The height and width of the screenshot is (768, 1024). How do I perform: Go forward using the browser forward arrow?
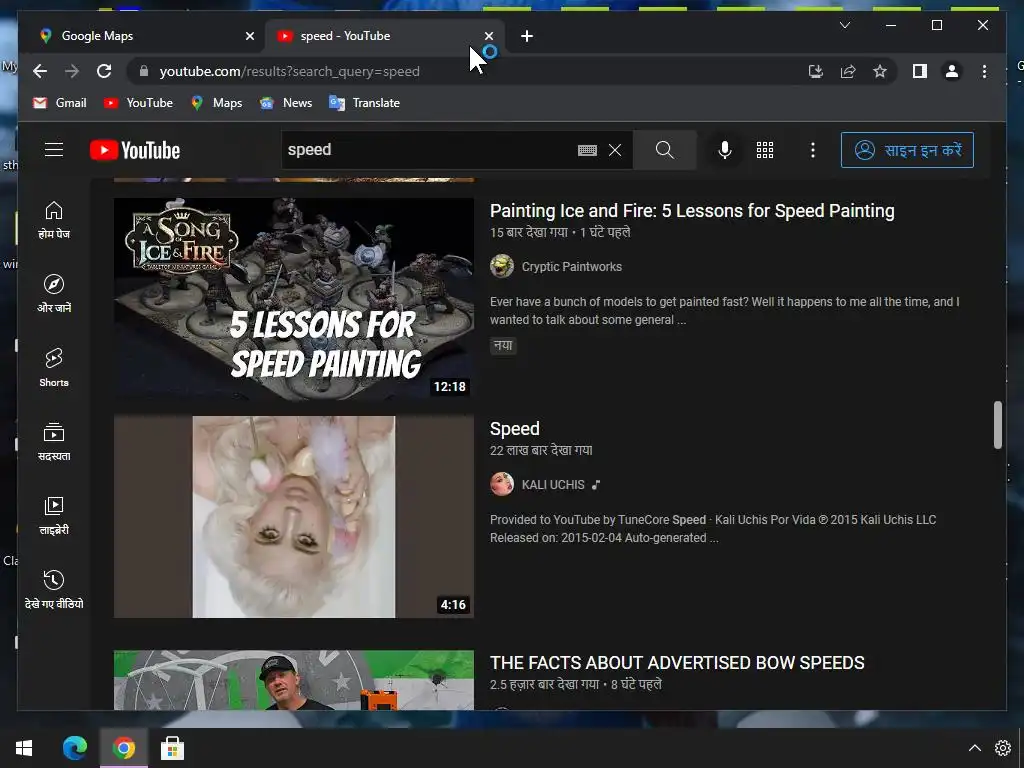[x=72, y=71]
